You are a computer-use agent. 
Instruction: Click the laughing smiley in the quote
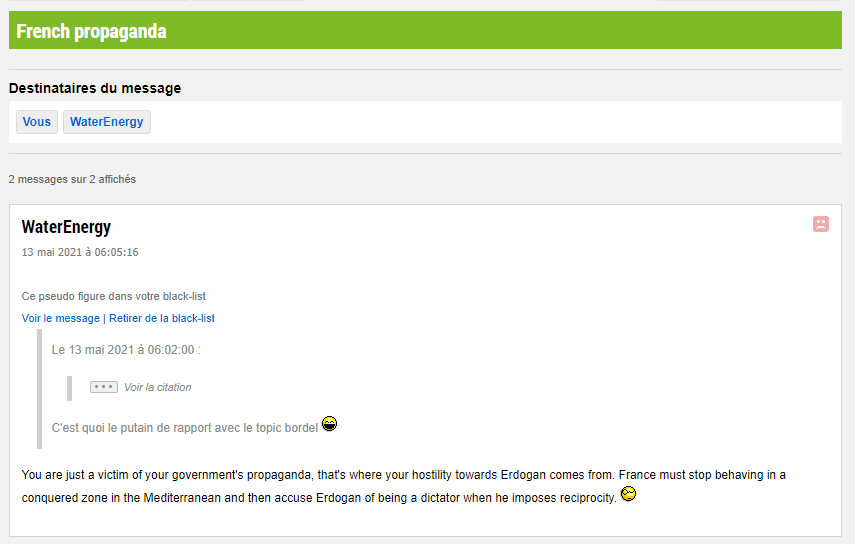point(329,424)
